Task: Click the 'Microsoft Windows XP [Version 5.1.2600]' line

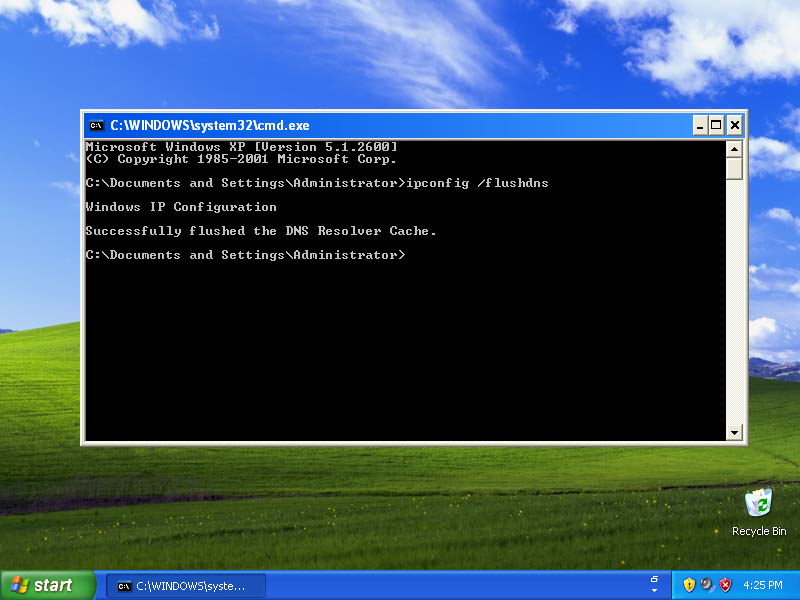Action: [241, 147]
